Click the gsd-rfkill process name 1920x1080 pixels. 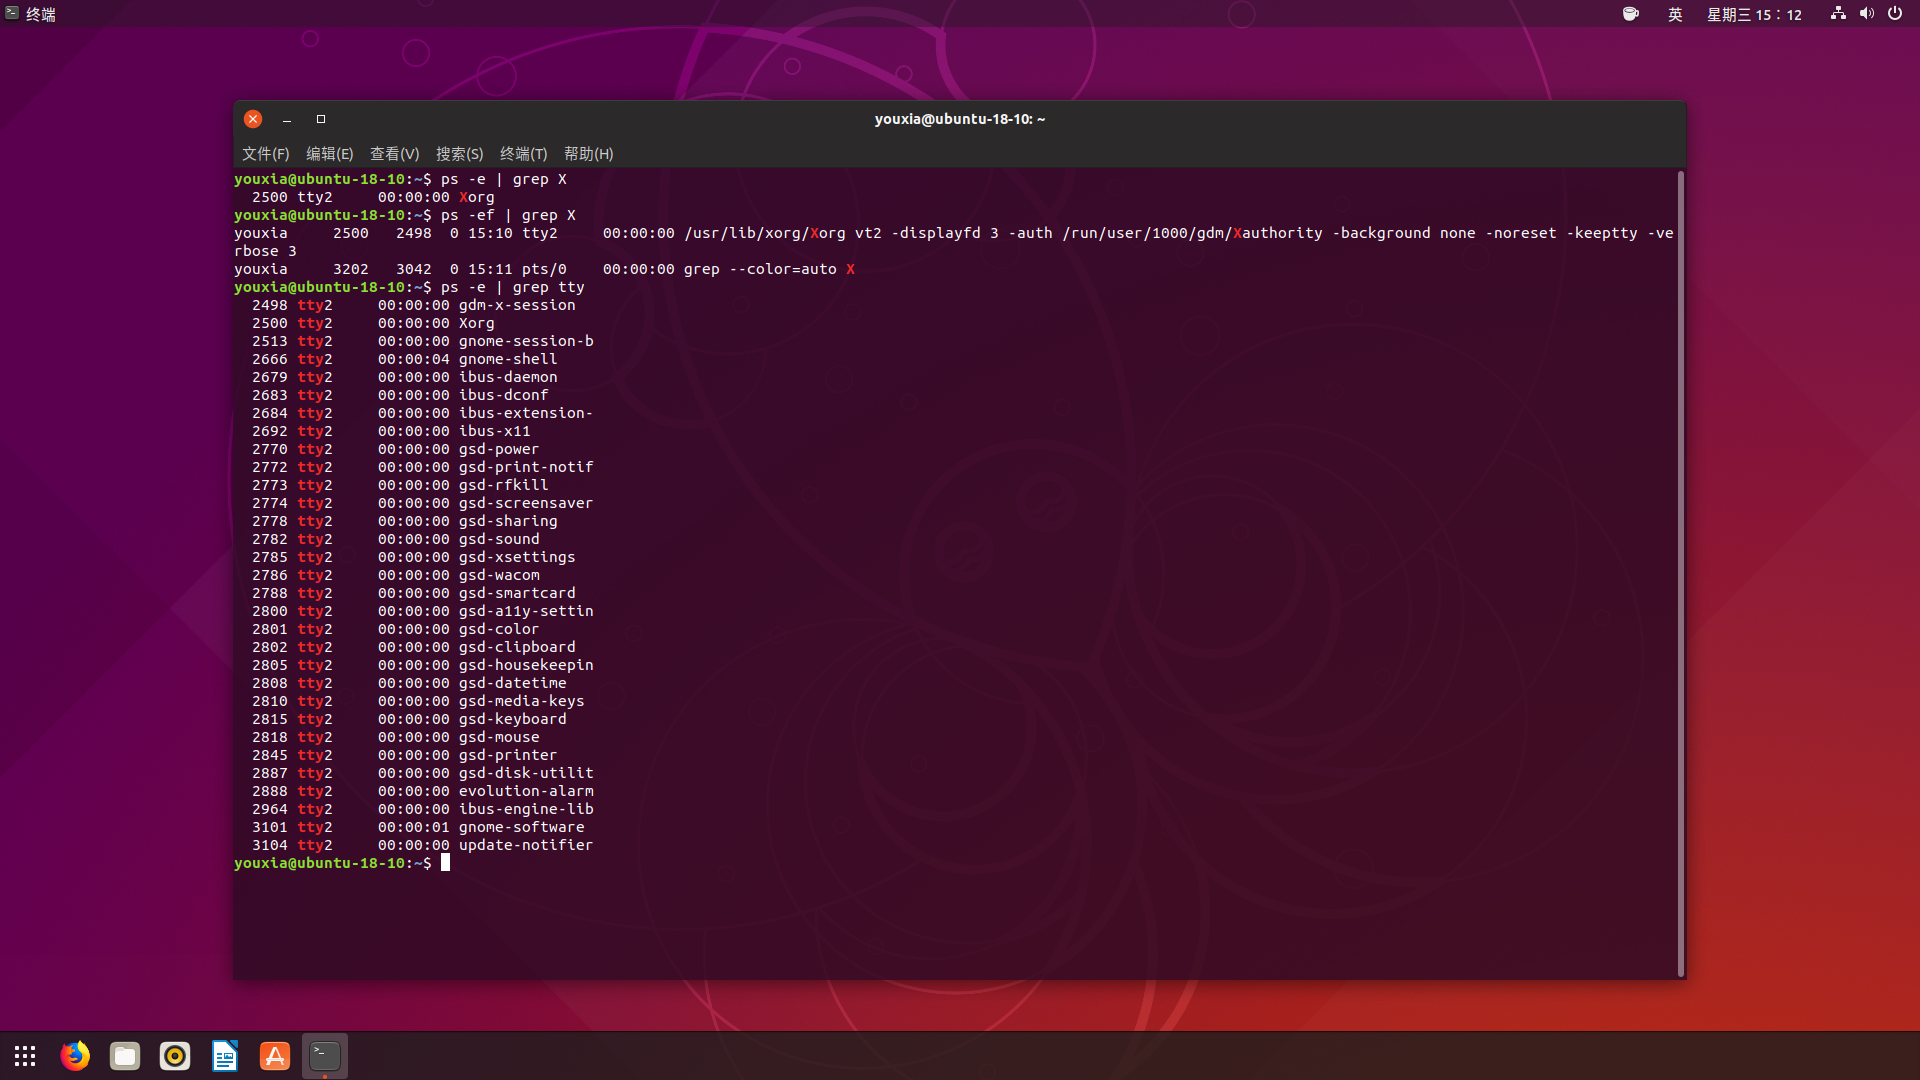503,485
